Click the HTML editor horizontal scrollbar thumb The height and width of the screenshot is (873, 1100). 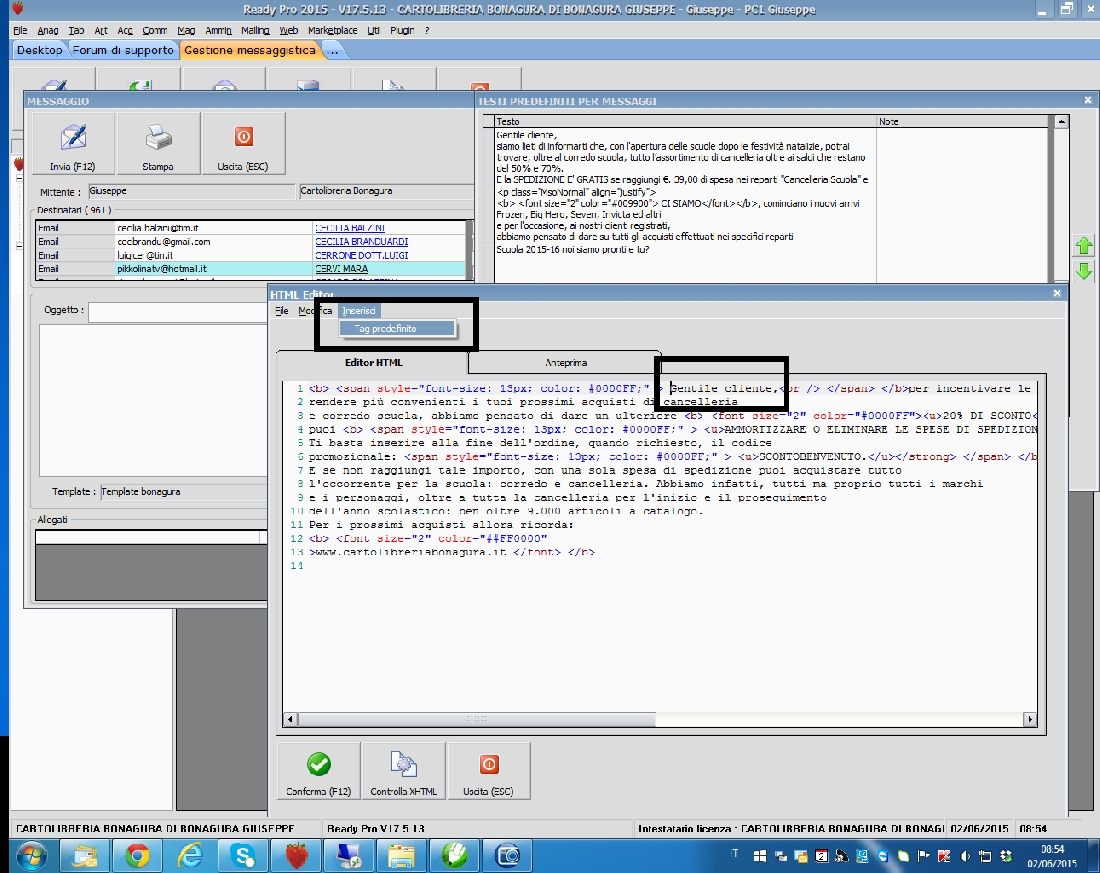pos(476,719)
